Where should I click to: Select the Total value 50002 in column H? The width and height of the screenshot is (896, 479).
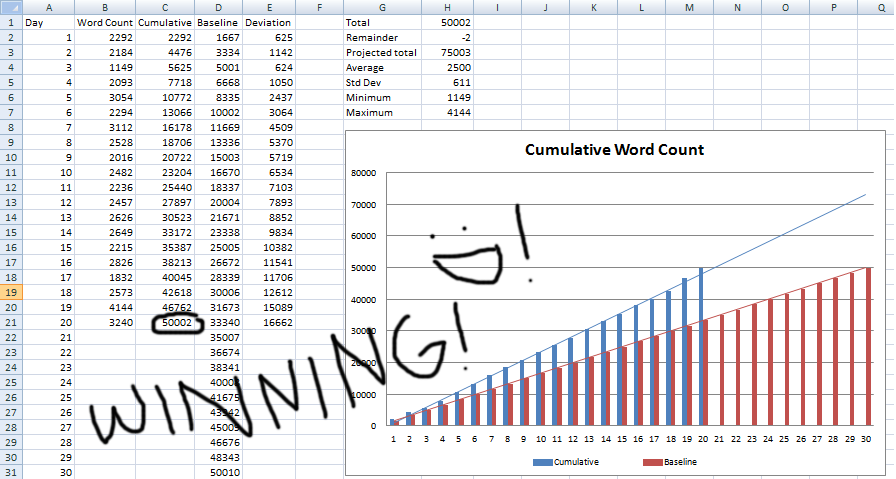(x=447, y=23)
